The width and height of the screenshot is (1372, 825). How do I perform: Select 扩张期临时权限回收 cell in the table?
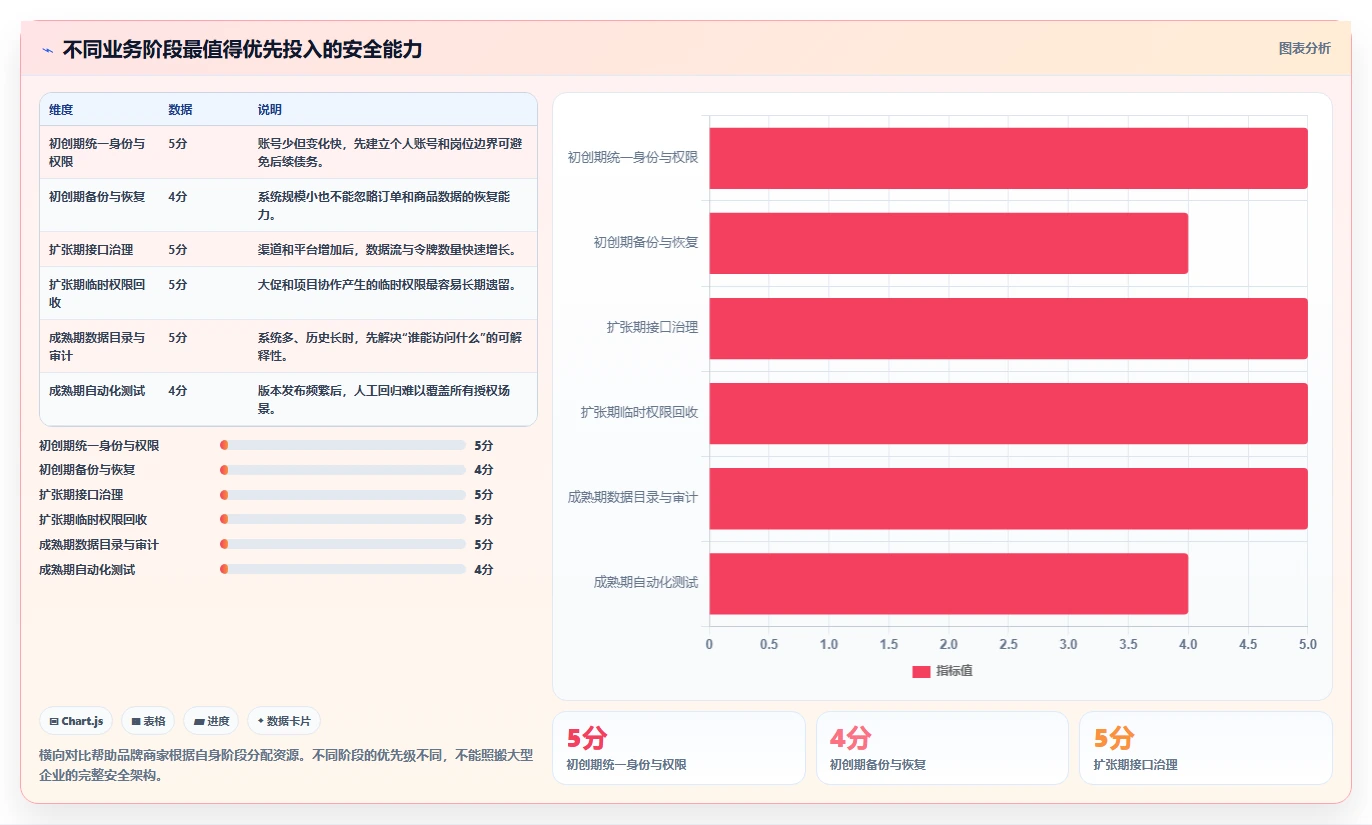pos(98,293)
